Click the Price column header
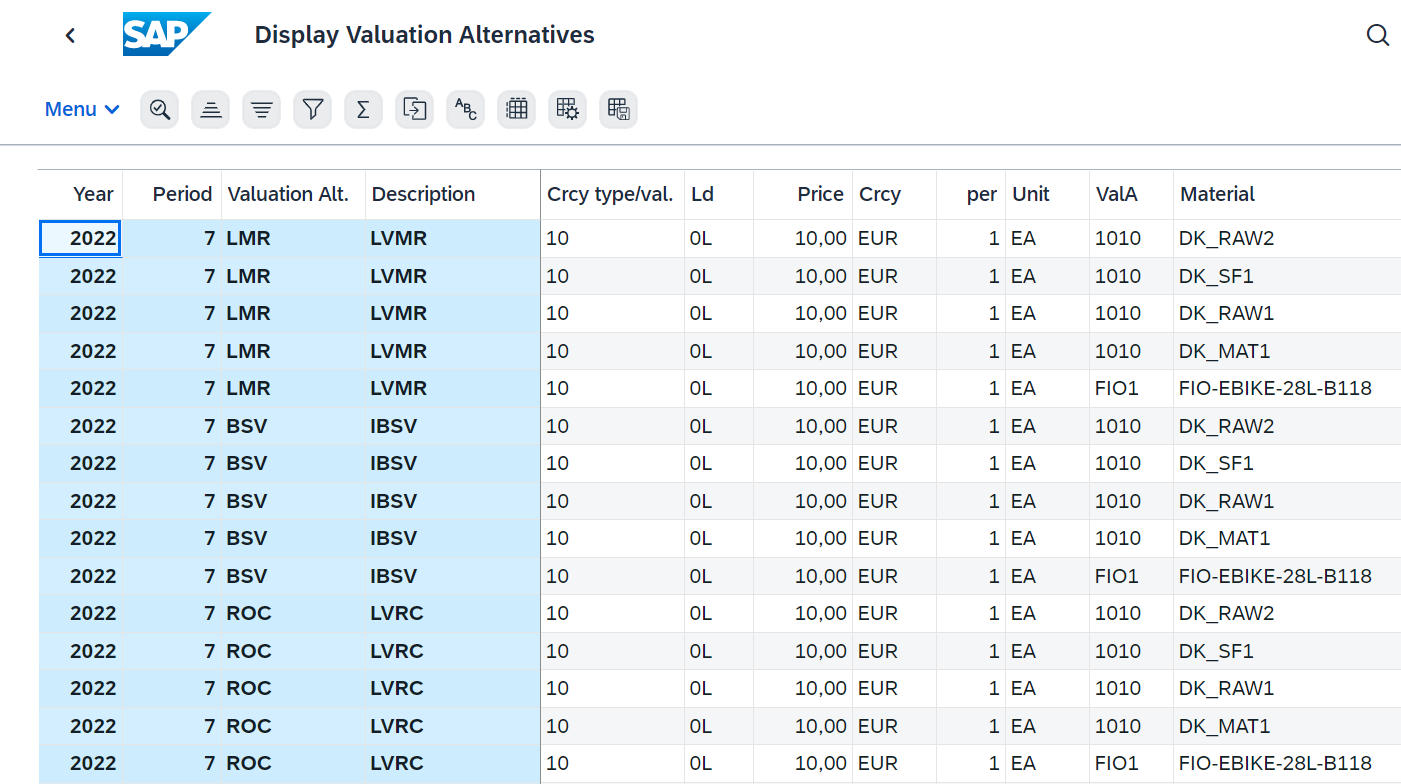 820,194
